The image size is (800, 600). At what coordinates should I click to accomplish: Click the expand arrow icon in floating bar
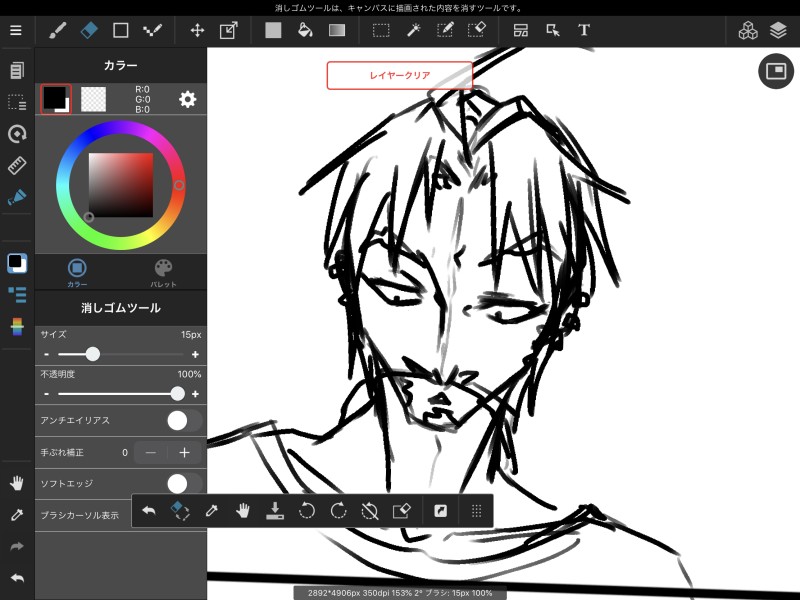pos(440,511)
